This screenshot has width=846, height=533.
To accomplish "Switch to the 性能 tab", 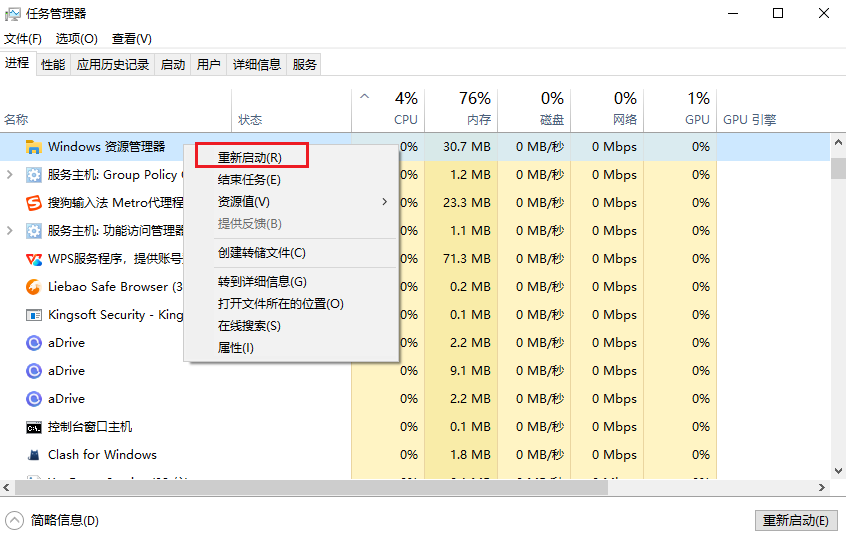I will click(x=53, y=65).
